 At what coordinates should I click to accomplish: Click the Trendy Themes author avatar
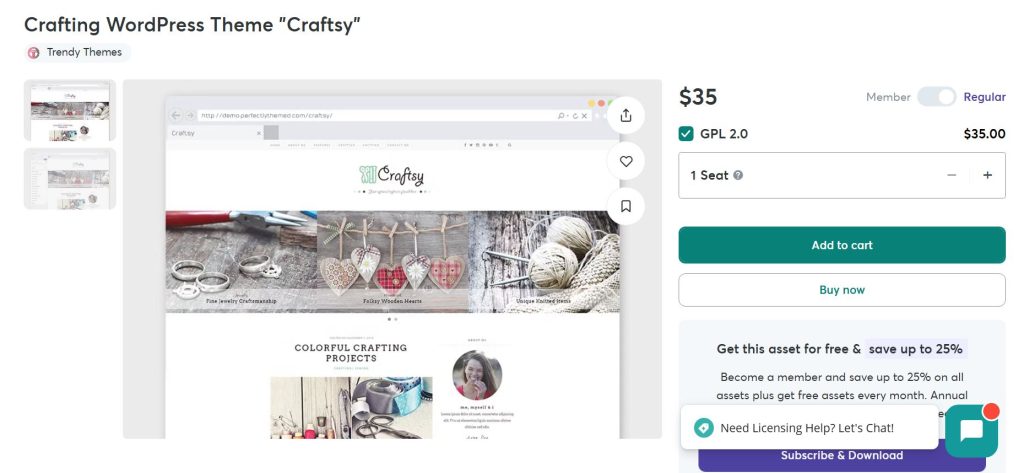point(33,52)
